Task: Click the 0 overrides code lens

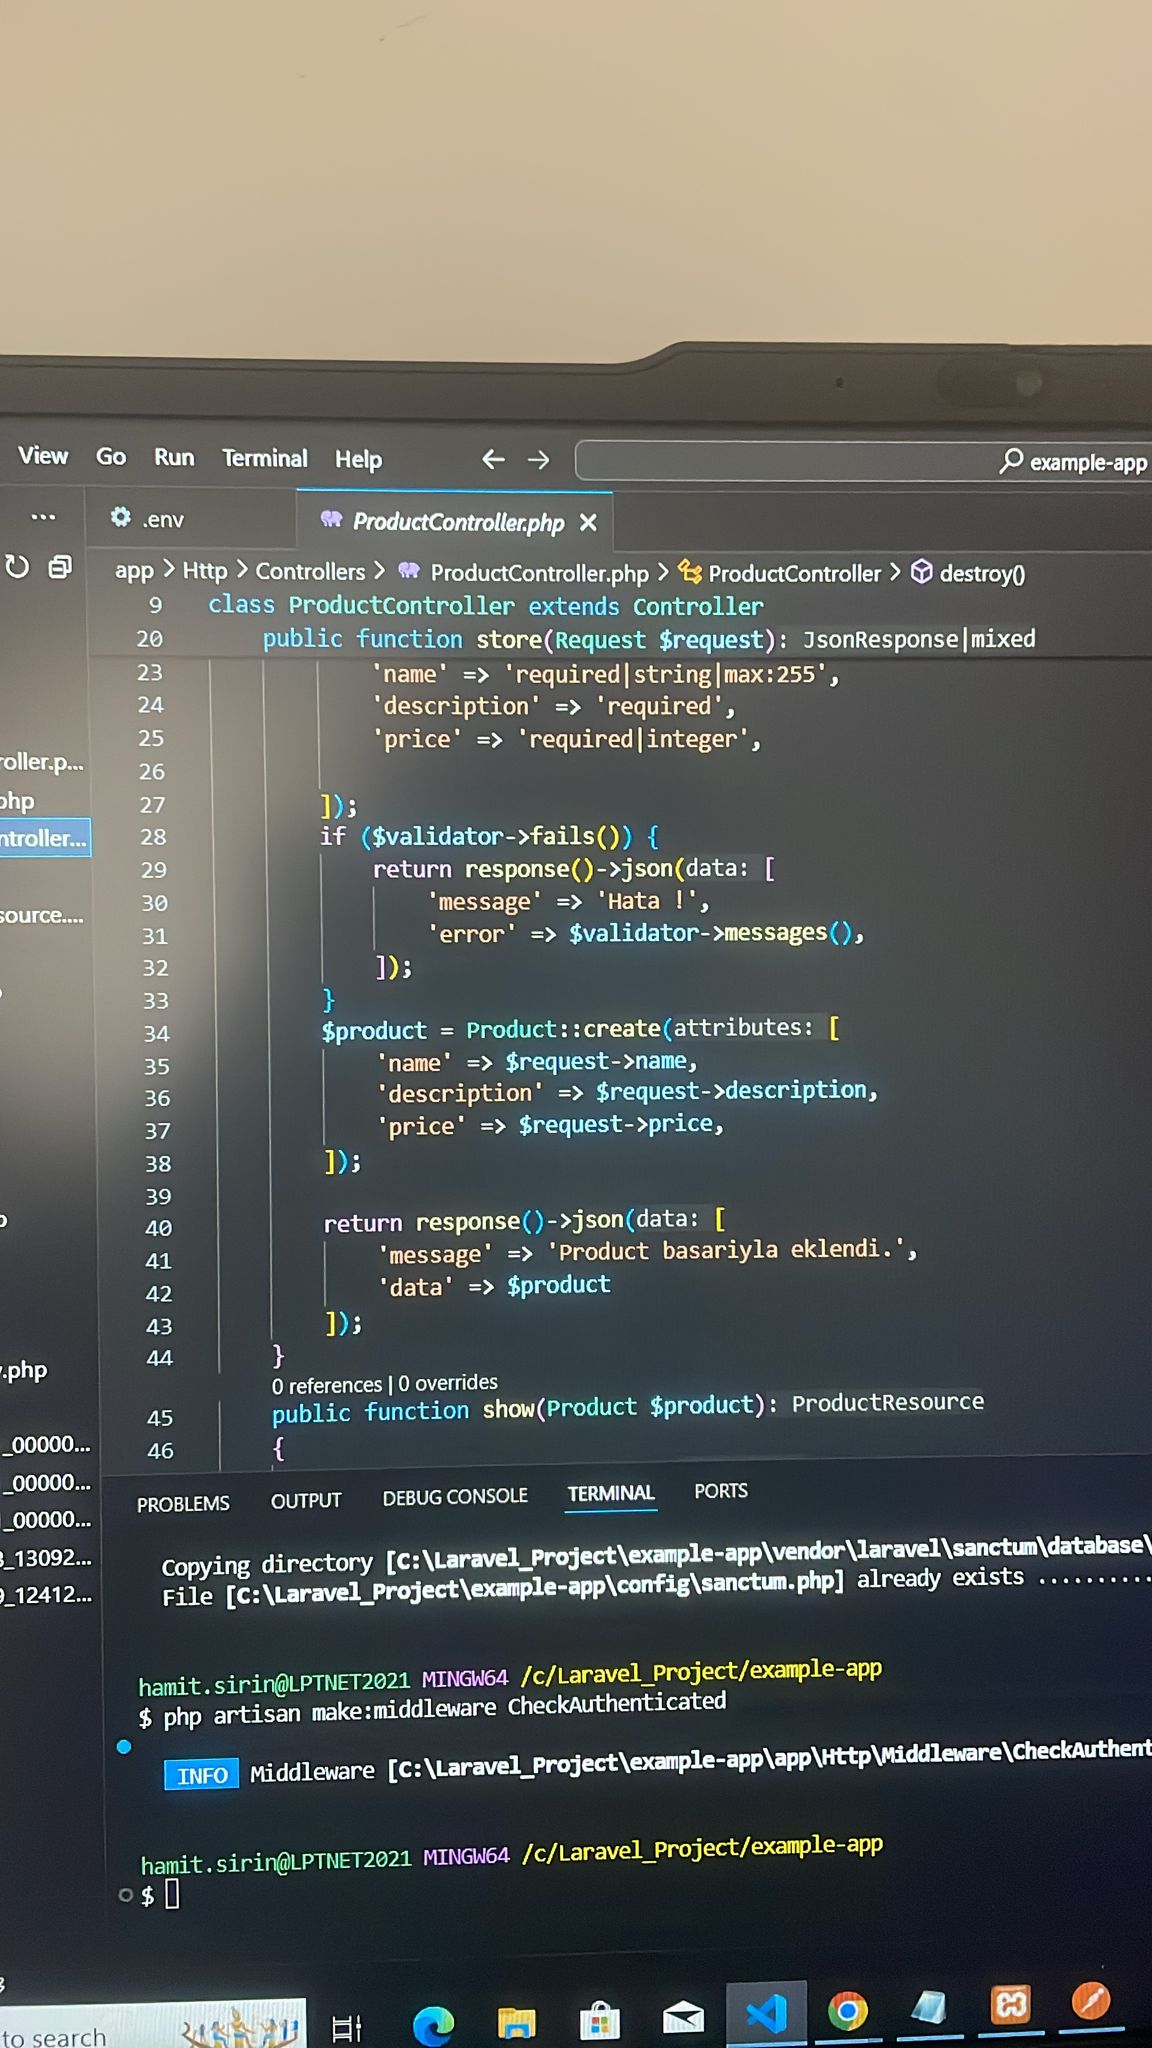Action: (x=447, y=1383)
